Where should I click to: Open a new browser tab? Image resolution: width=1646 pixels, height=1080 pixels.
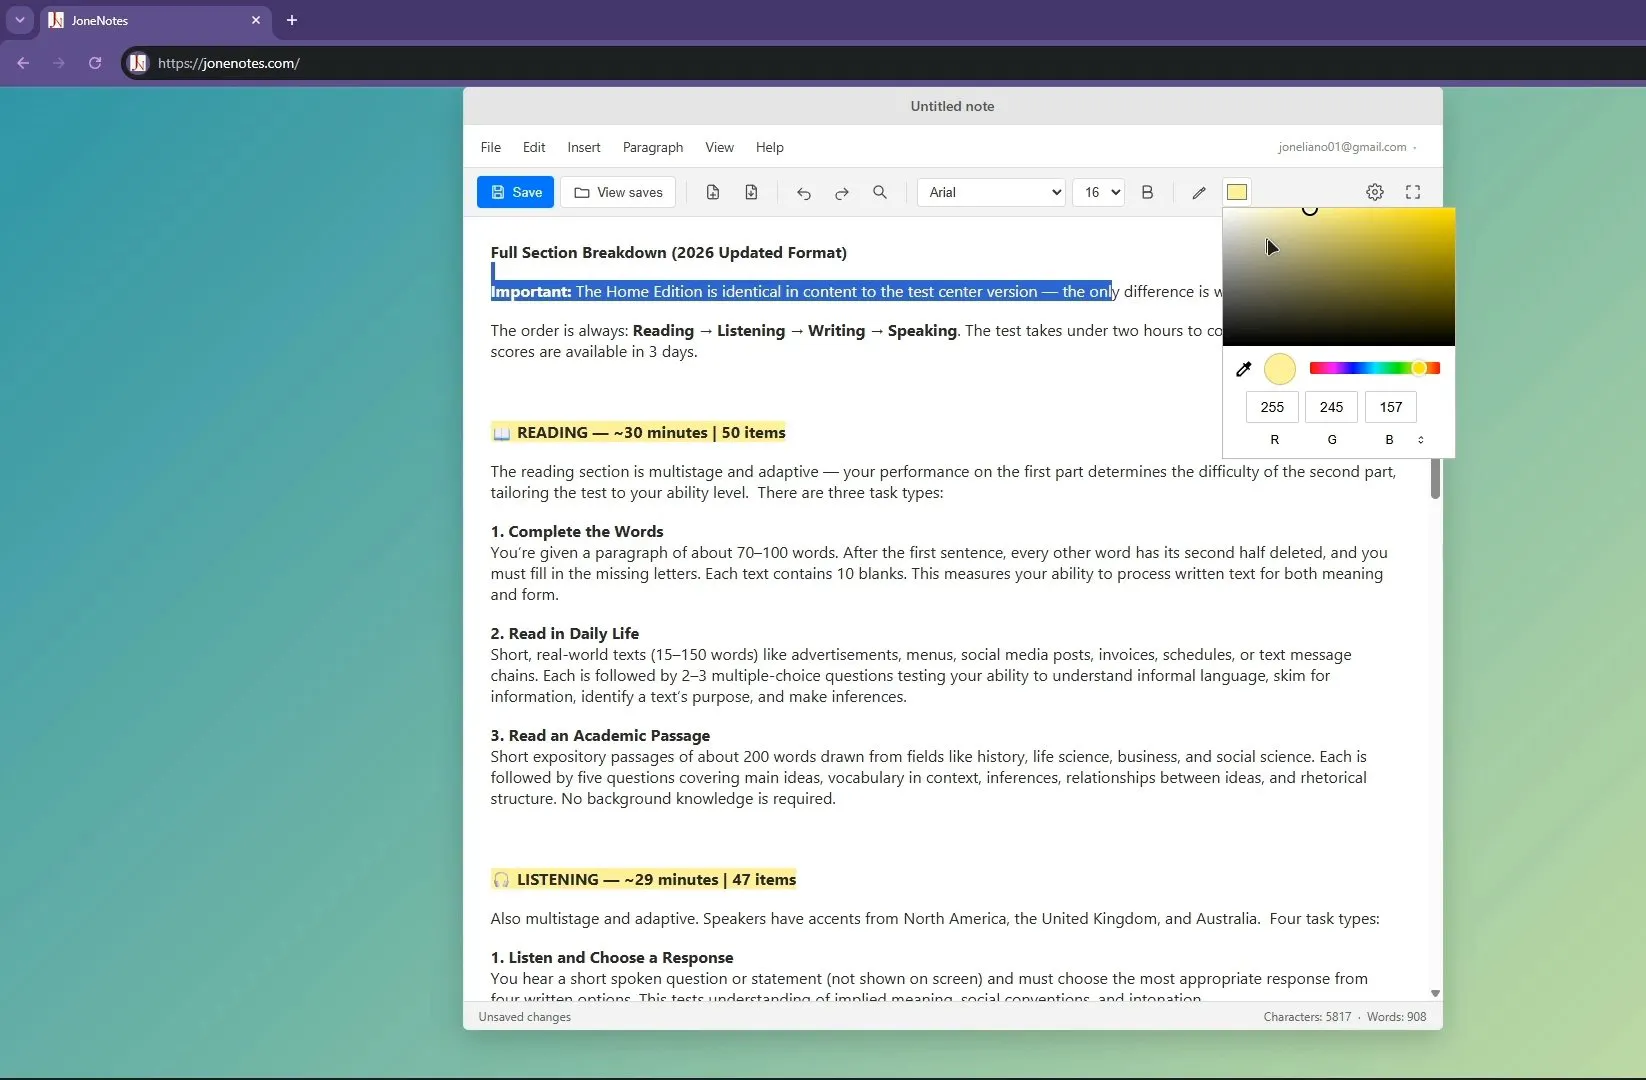tap(292, 20)
